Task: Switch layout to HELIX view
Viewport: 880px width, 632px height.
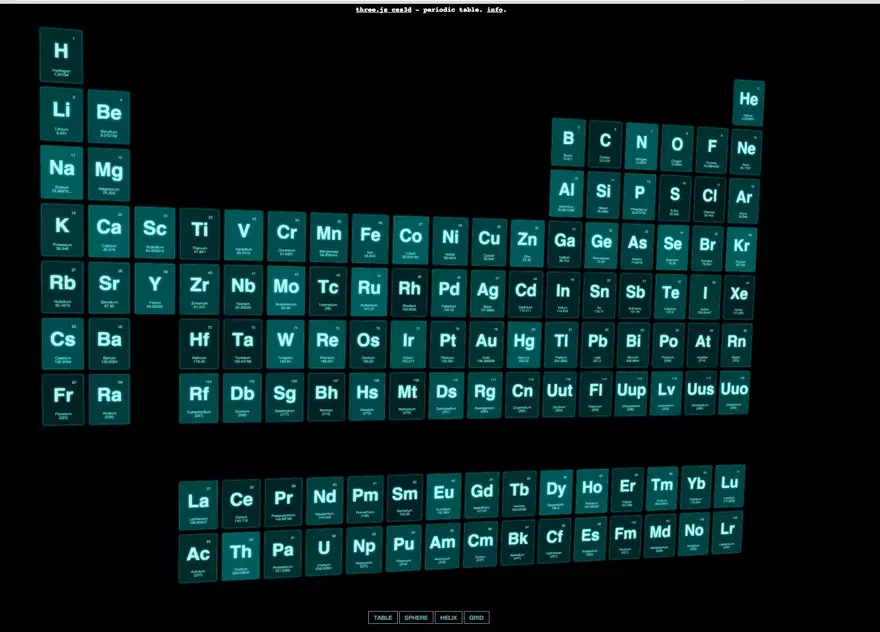Action: pyautogui.click(x=449, y=618)
